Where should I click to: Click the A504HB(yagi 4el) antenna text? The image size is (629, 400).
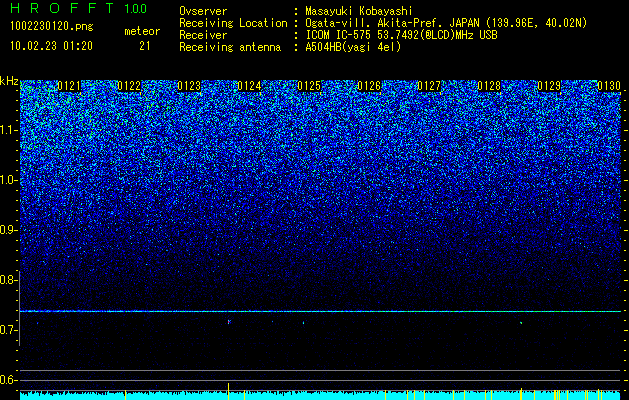coord(353,48)
